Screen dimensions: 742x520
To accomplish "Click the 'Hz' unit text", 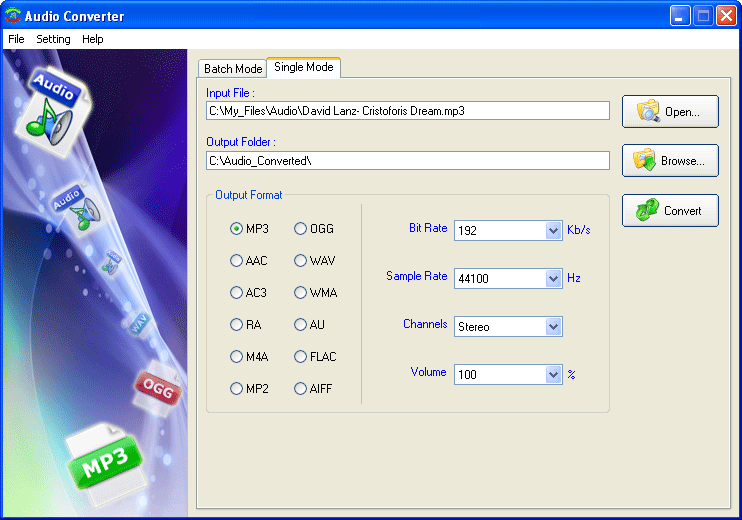I will (x=574, y=278).
